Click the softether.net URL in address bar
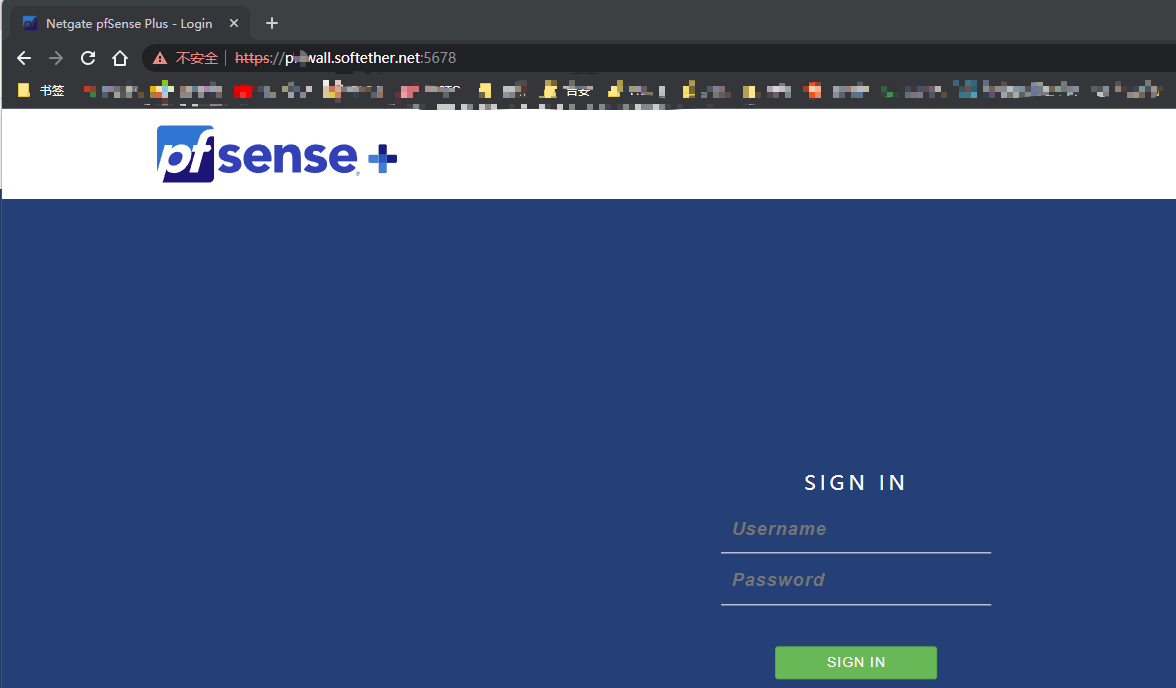 pos(370,58)
